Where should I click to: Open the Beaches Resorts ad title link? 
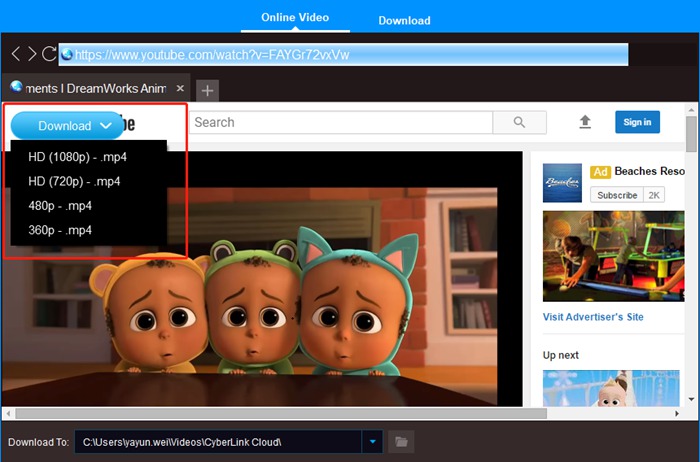coord(649,171)
